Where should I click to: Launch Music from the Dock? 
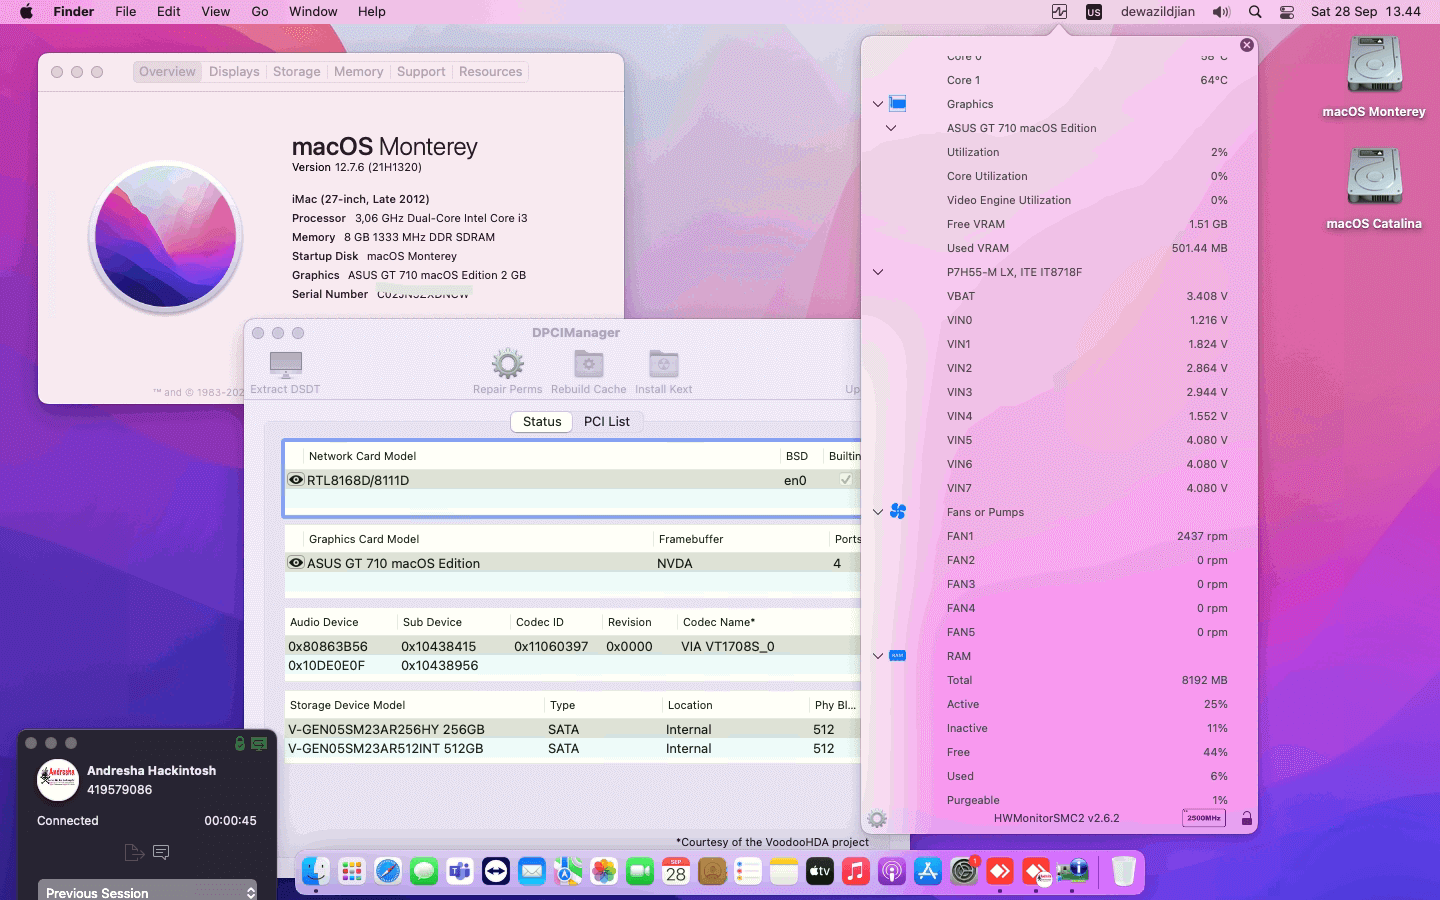coord(855,872)
